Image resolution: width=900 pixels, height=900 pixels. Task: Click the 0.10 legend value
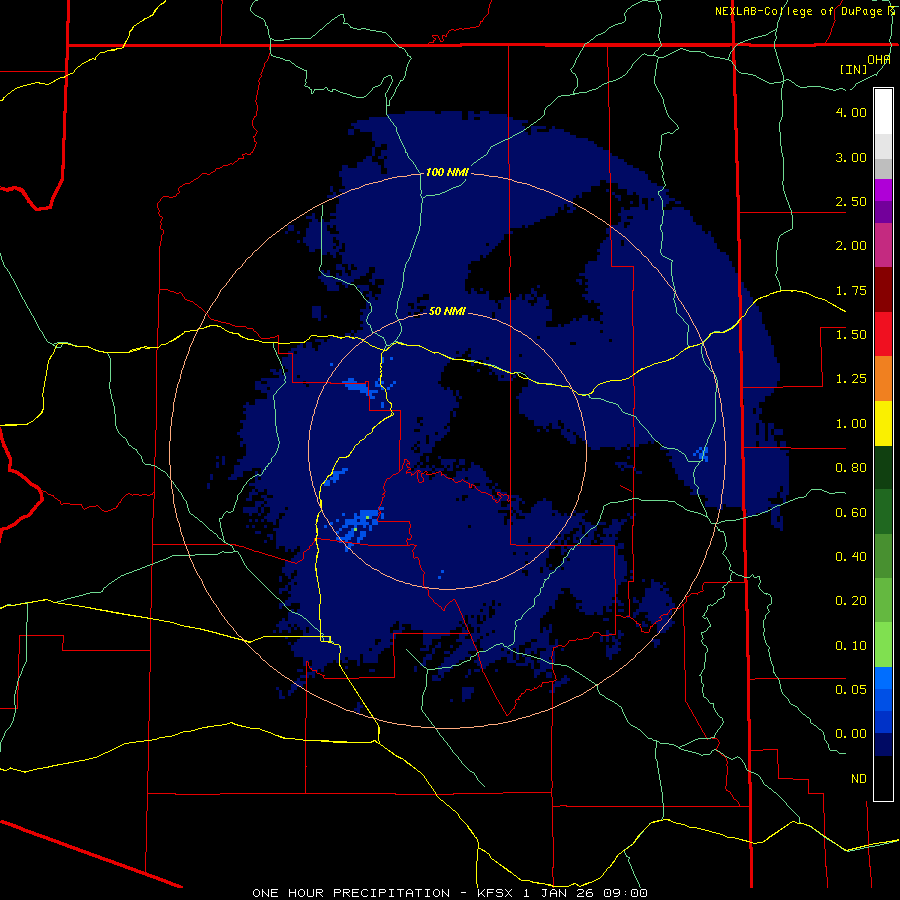pos(851,646)
